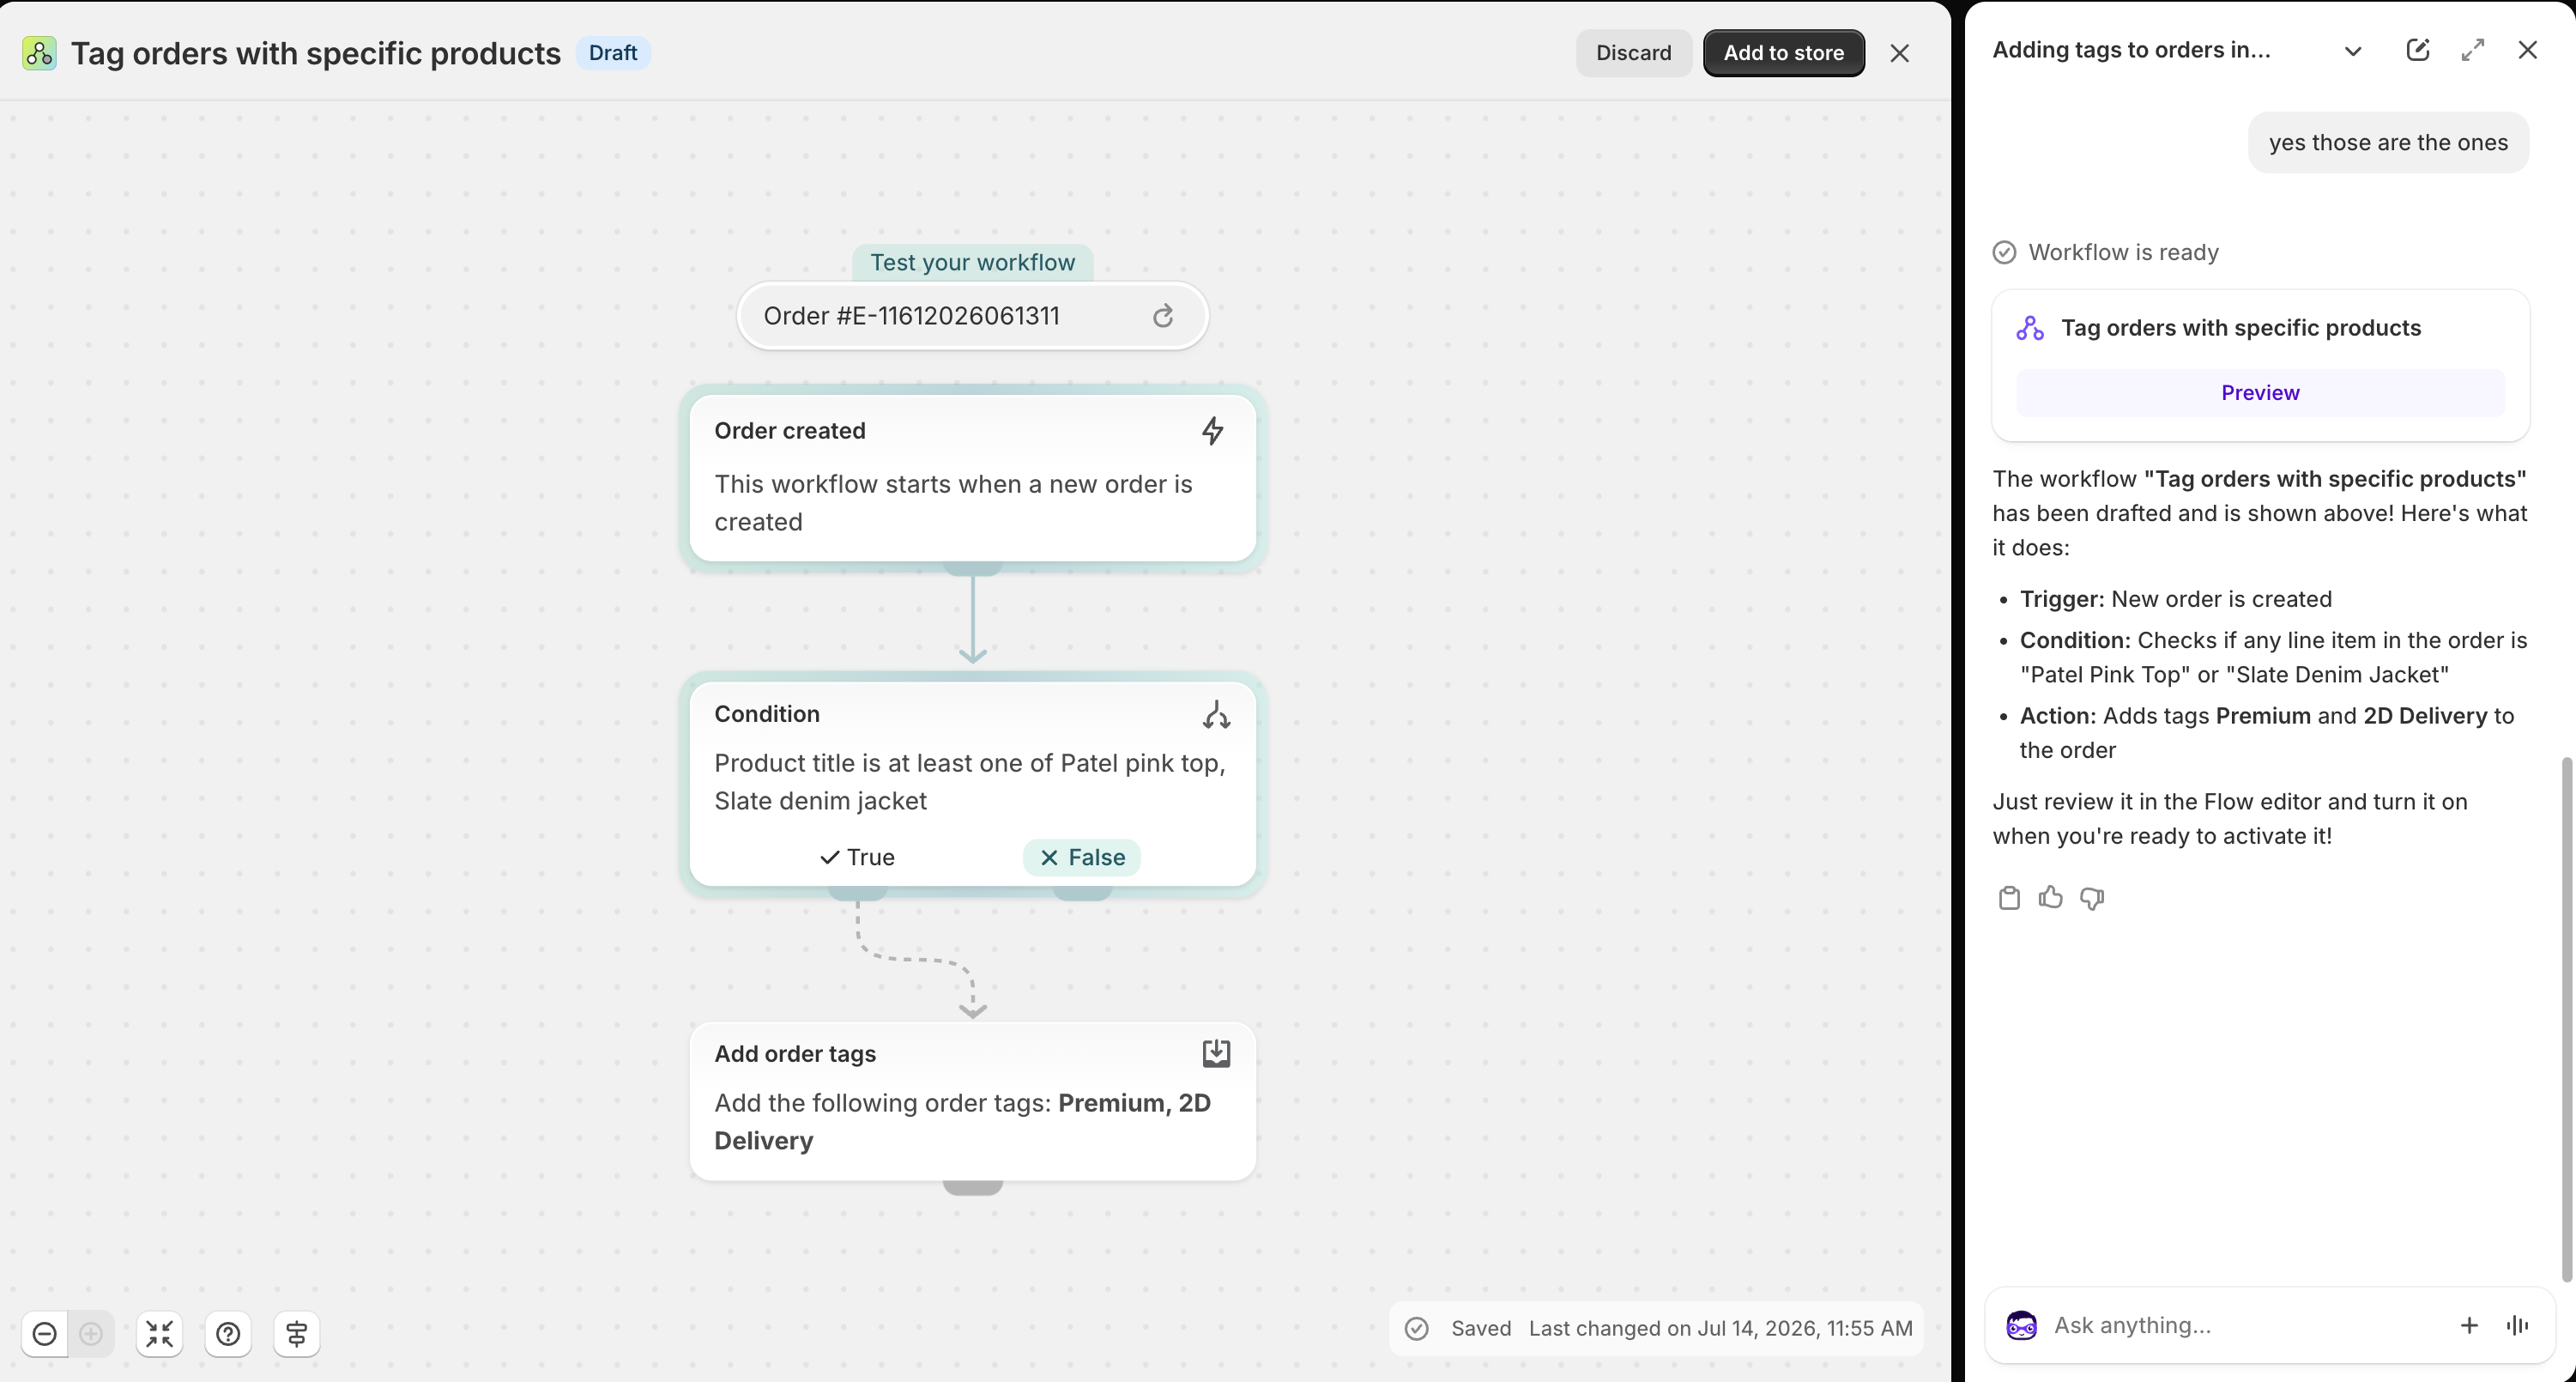The image size is (2576, 1382).
Task: Fit the workflow to view
Action: (160, 1334)
